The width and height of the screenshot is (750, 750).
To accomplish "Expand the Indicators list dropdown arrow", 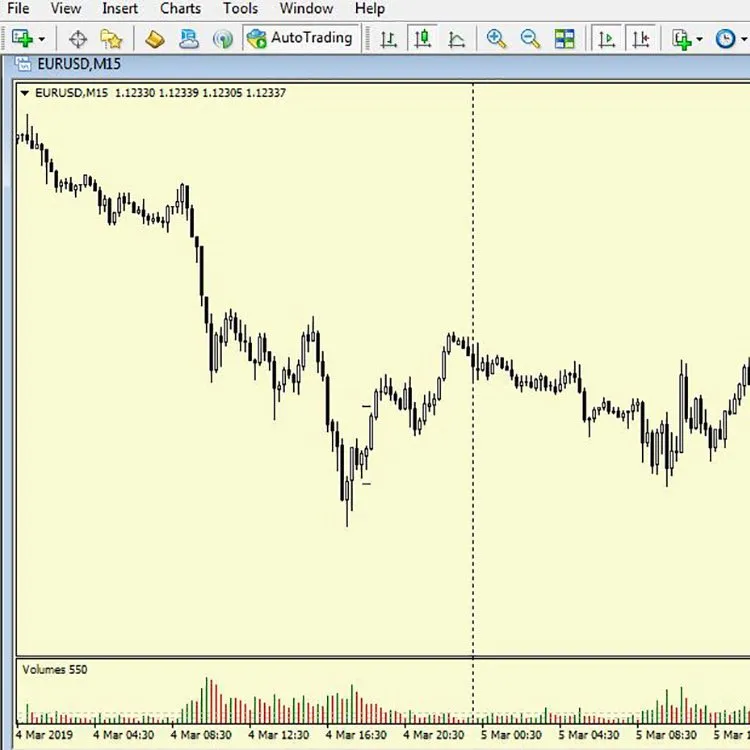I will coord(699,40).
